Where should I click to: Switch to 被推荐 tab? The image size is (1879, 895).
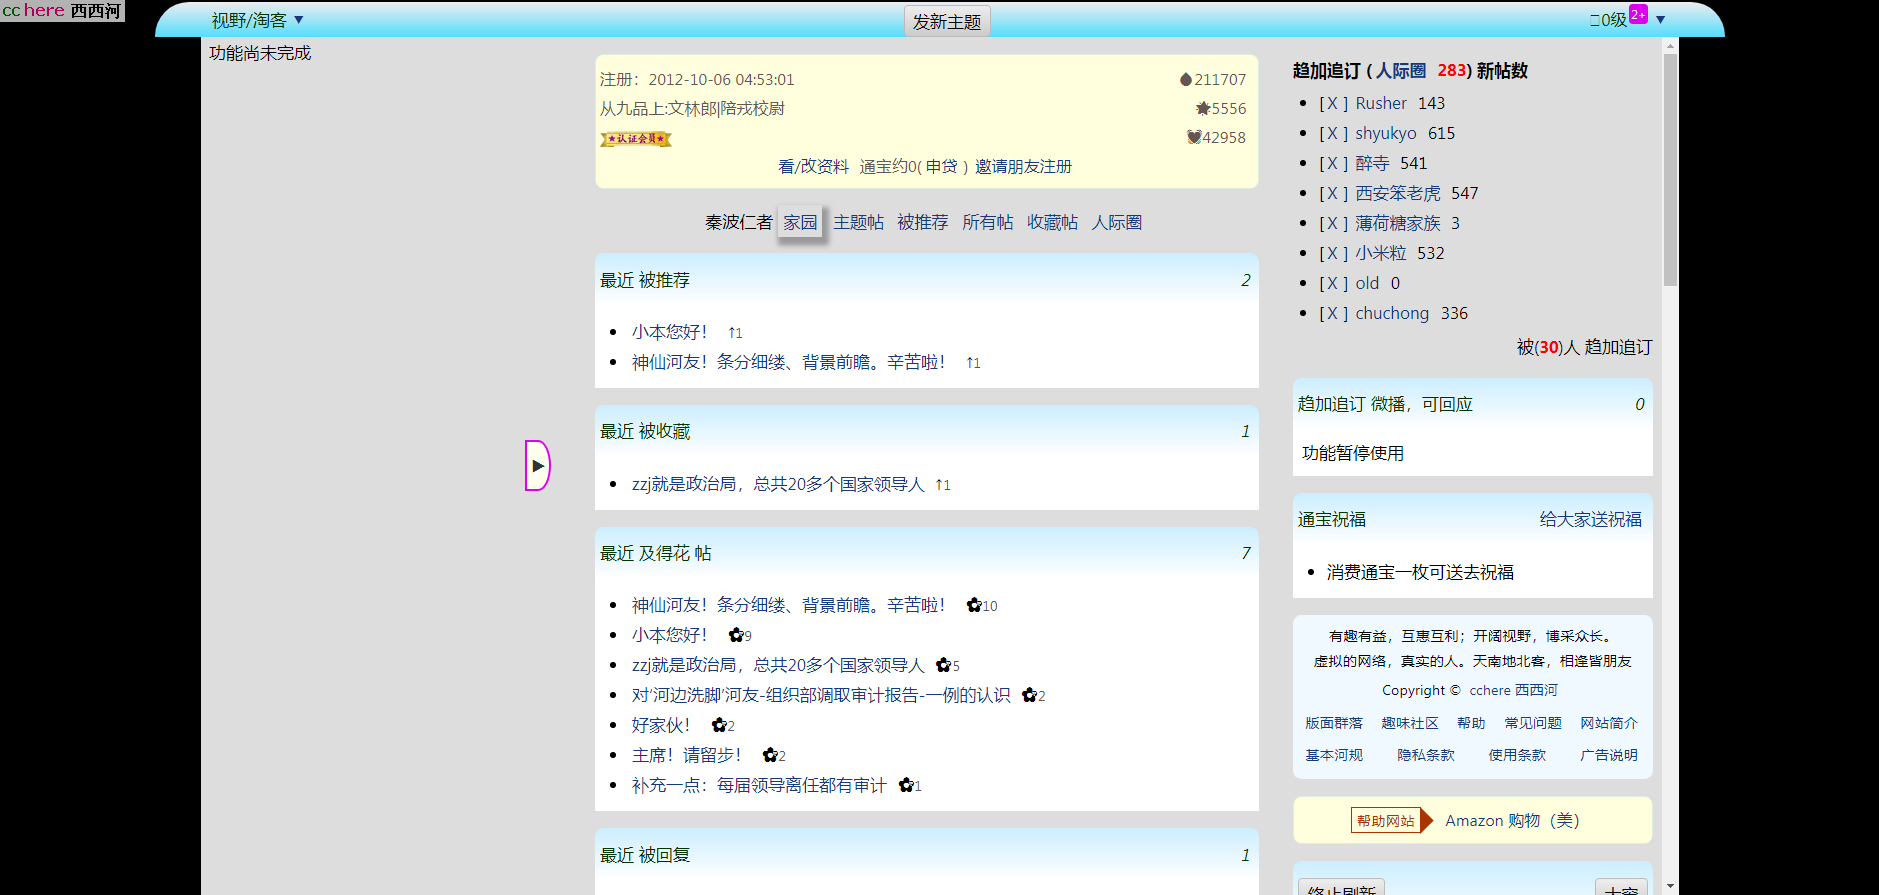[922, 222]
